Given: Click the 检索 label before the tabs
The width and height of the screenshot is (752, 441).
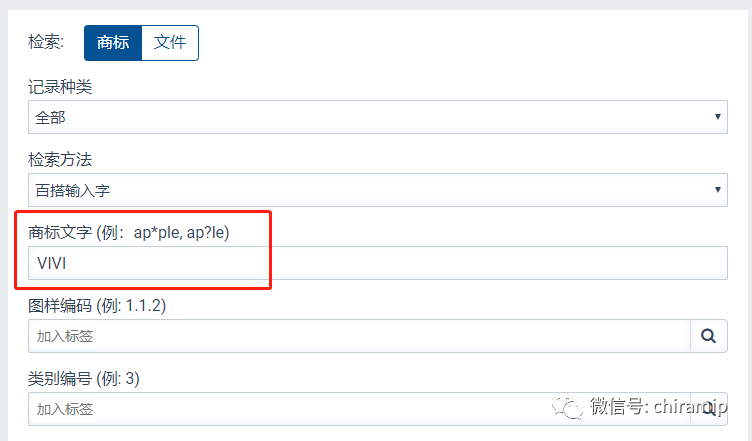Looking at the screenshot, I should point(46,42).
